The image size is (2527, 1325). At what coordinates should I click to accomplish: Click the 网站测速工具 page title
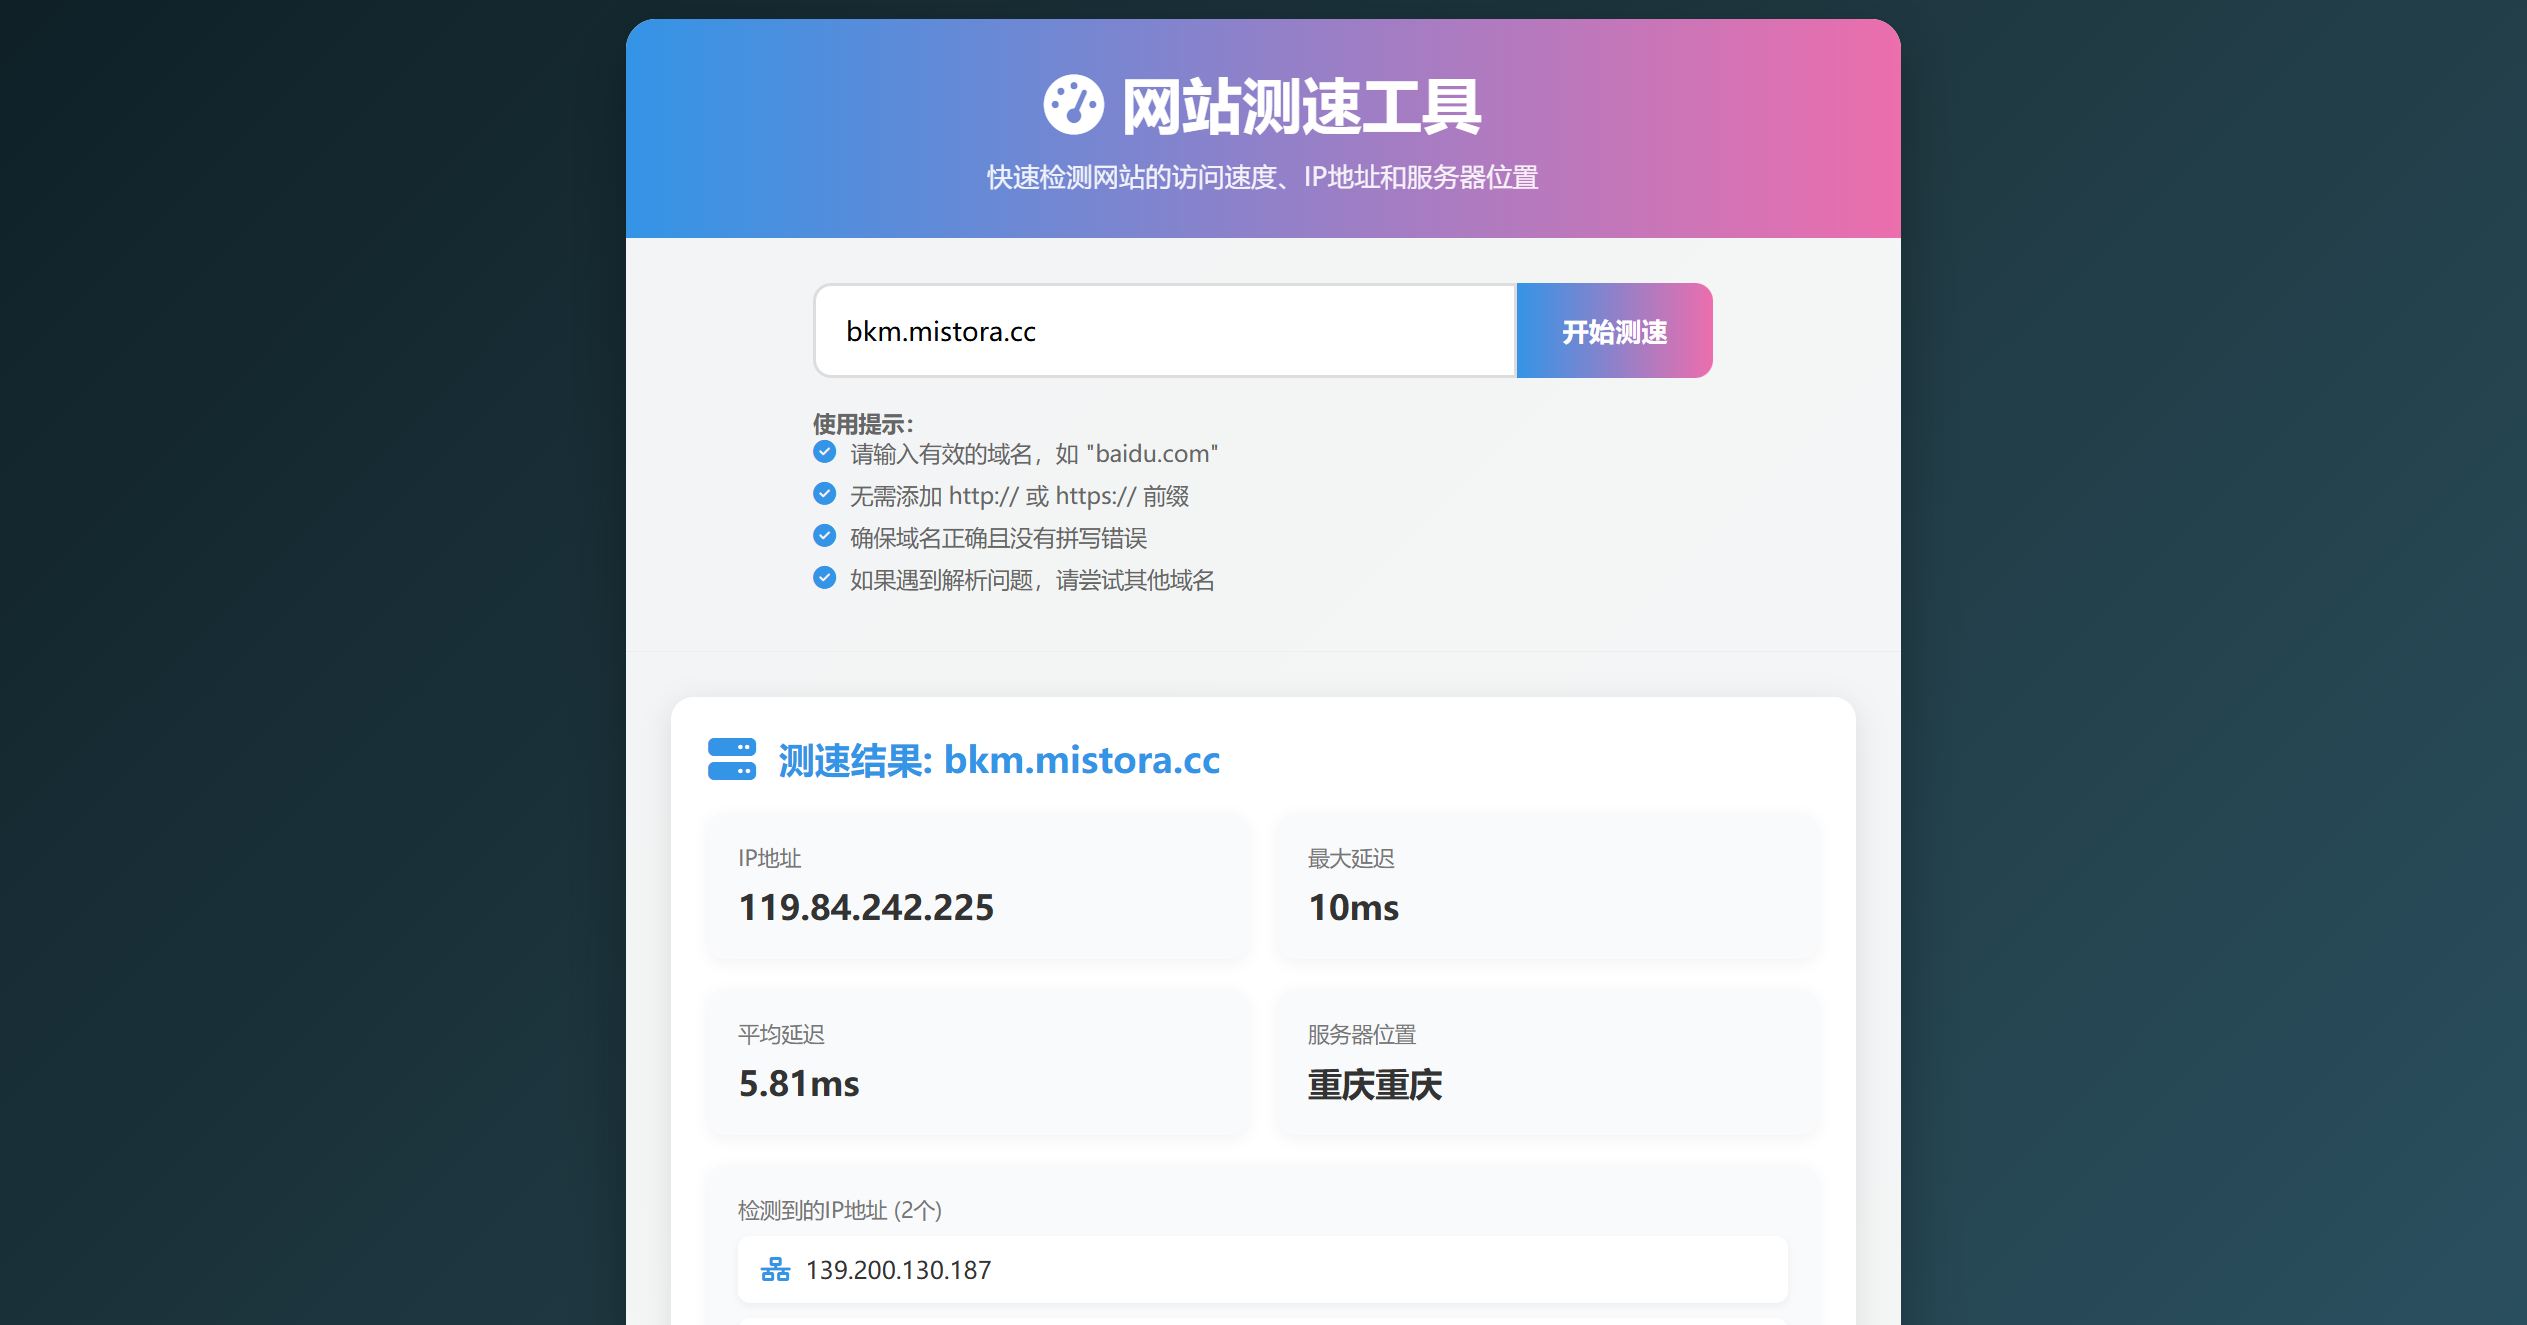click(x=1300, y=107)
